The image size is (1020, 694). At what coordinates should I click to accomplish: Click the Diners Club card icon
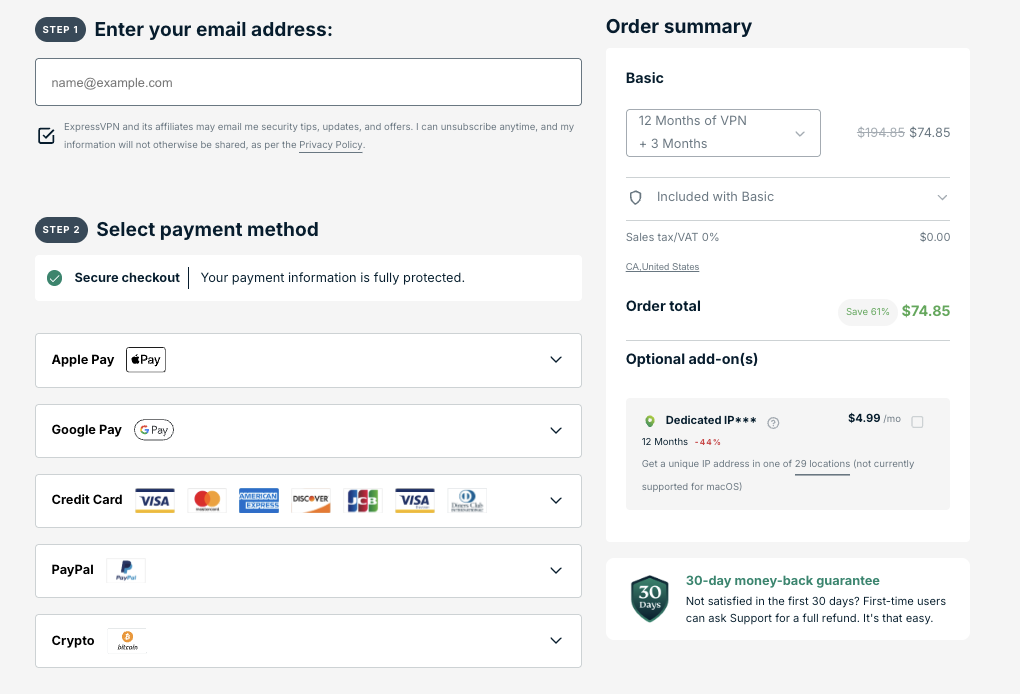point(467,500)
